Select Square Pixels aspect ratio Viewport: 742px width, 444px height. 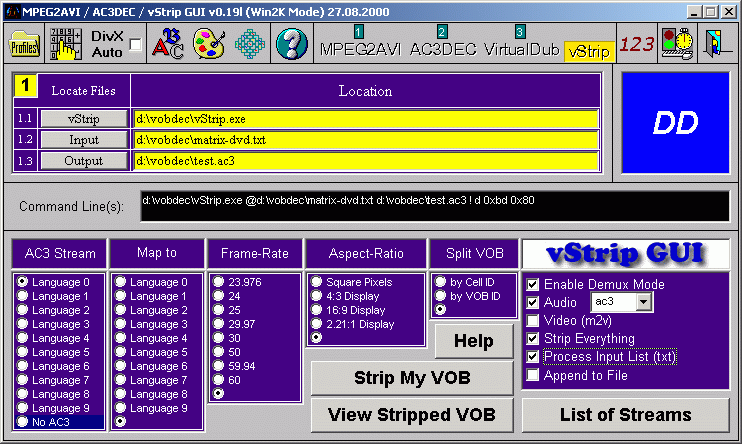[316, 282]
